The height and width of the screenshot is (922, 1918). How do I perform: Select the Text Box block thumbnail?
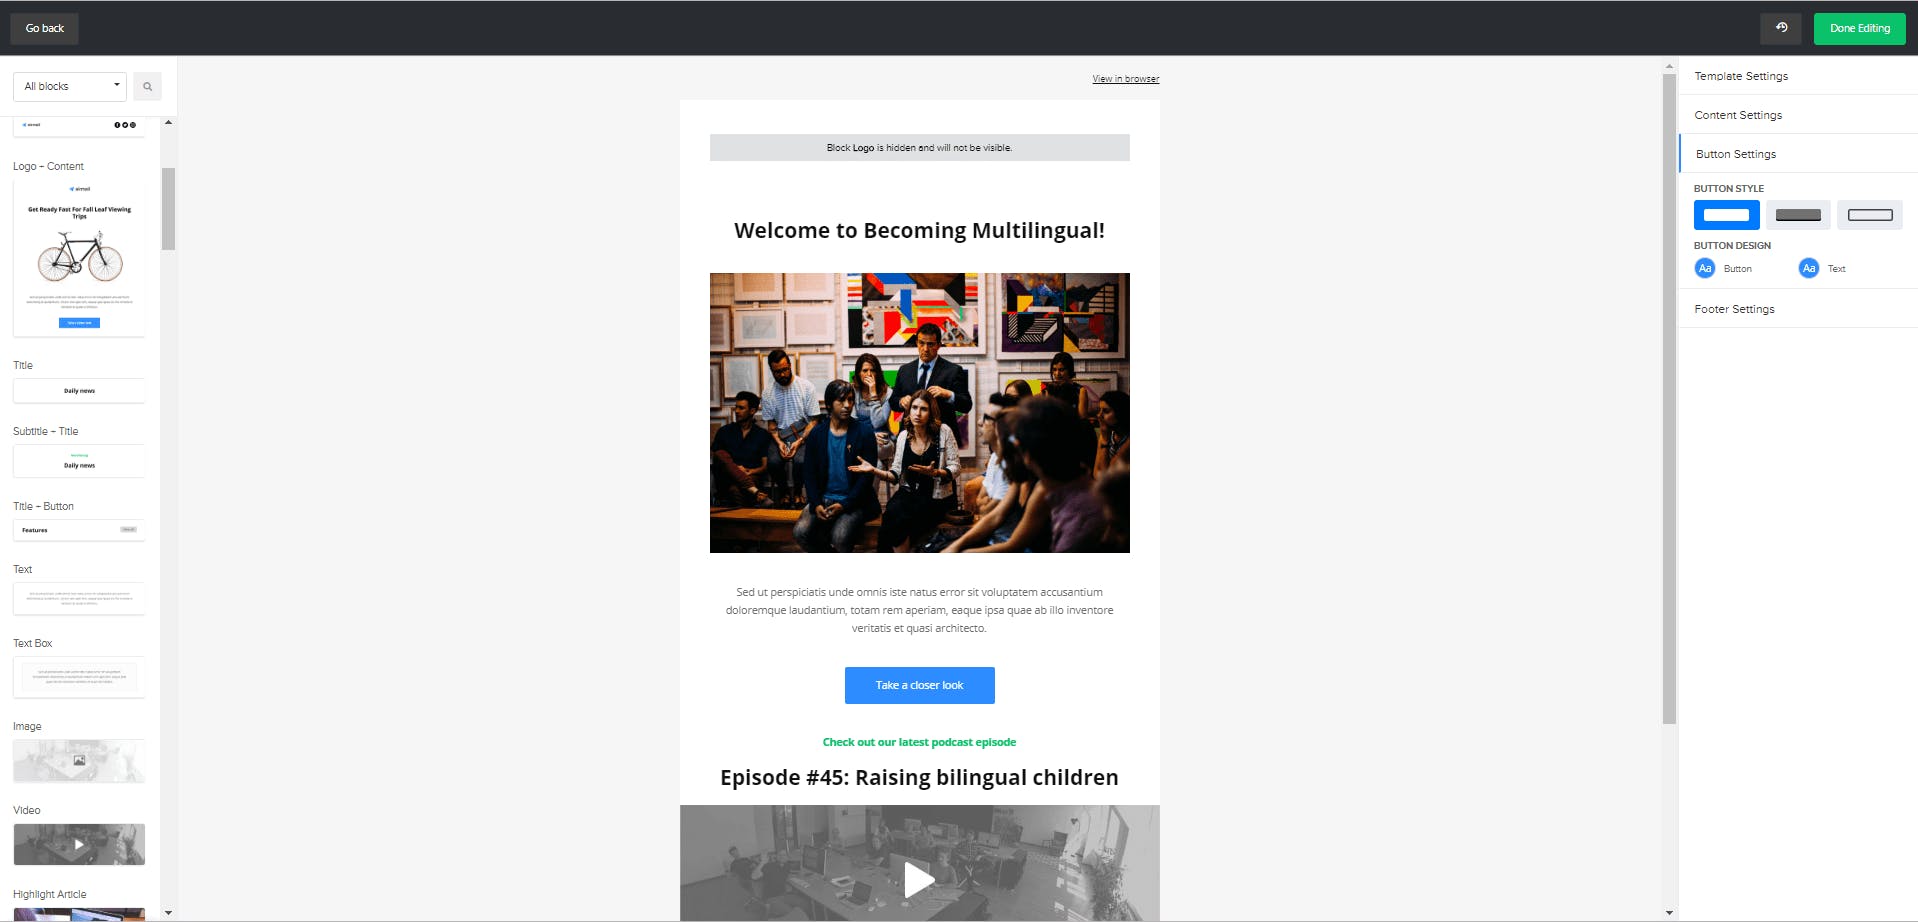[79, 677]
